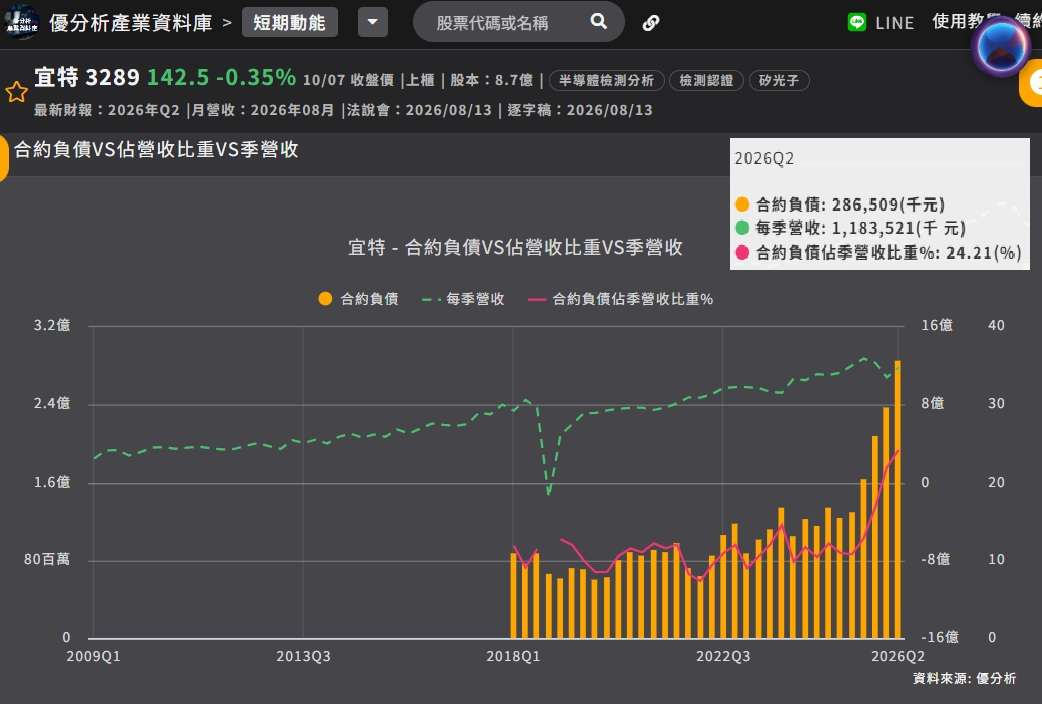
Task: Click the 2022Q3 x-axis label
Action: click(x=723, y=656)
